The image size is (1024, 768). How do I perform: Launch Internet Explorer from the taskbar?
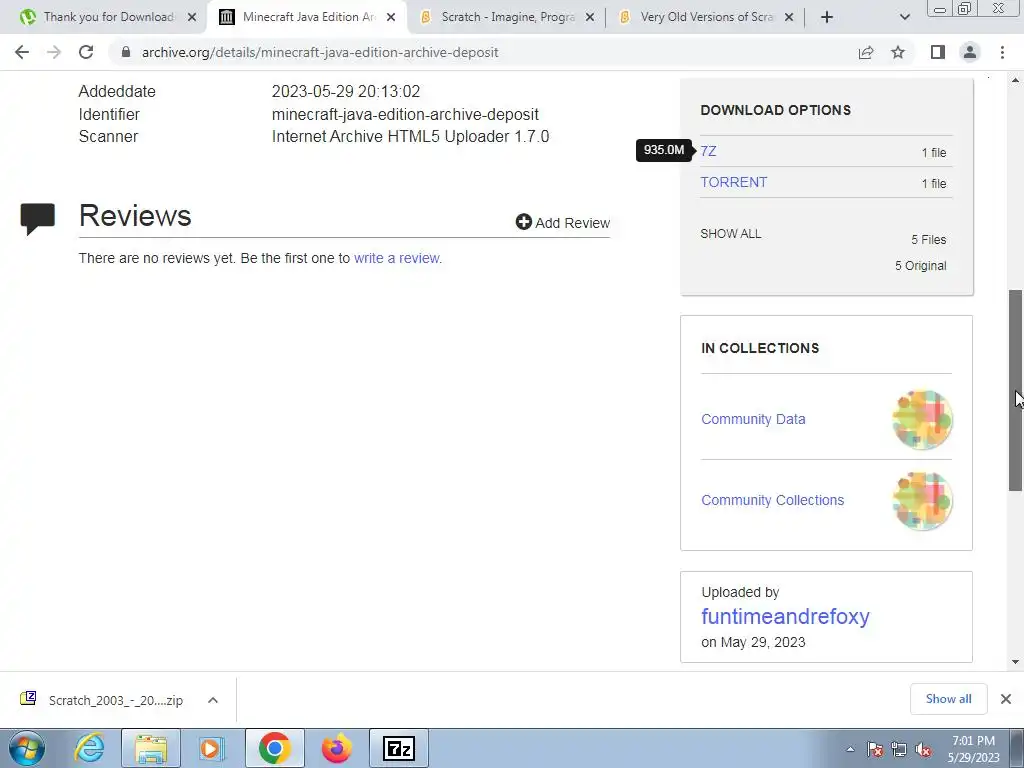coord(89,748)
